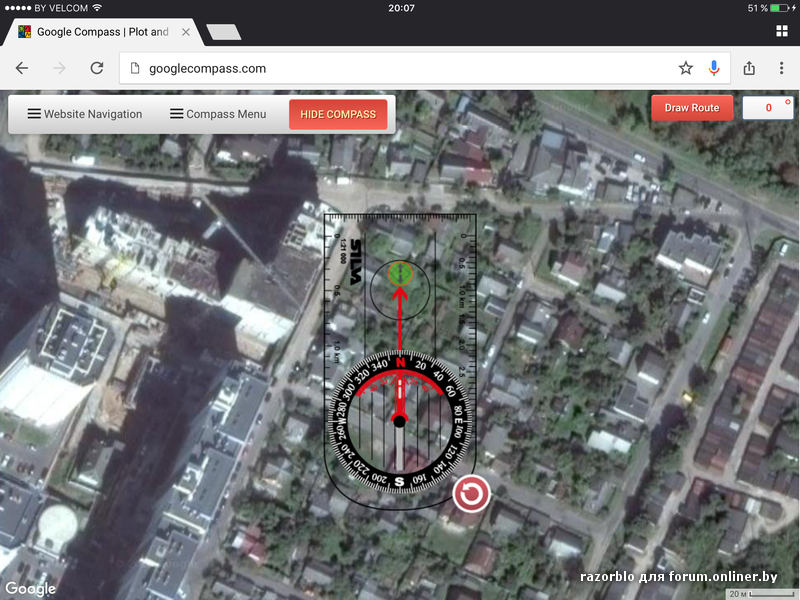
Task: Click the S mark on compass dial
Action: coord(399,481)
